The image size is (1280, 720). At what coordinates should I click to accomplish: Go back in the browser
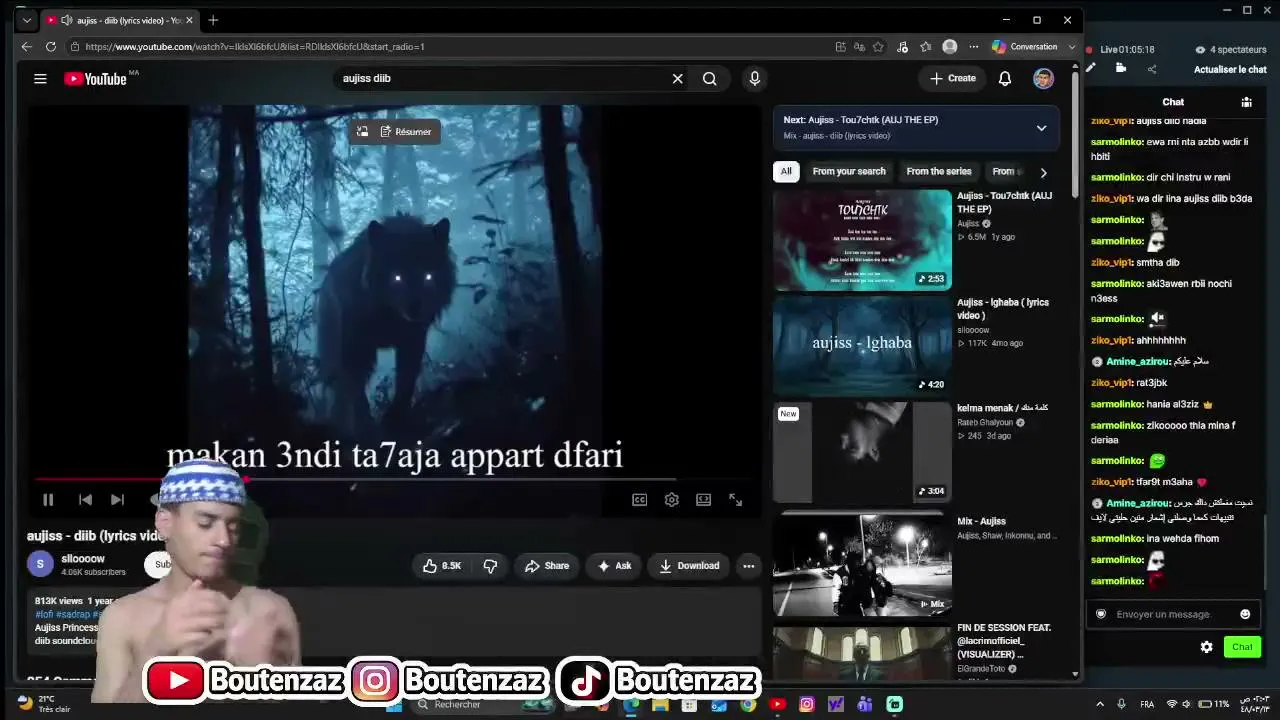pos(27,47)
